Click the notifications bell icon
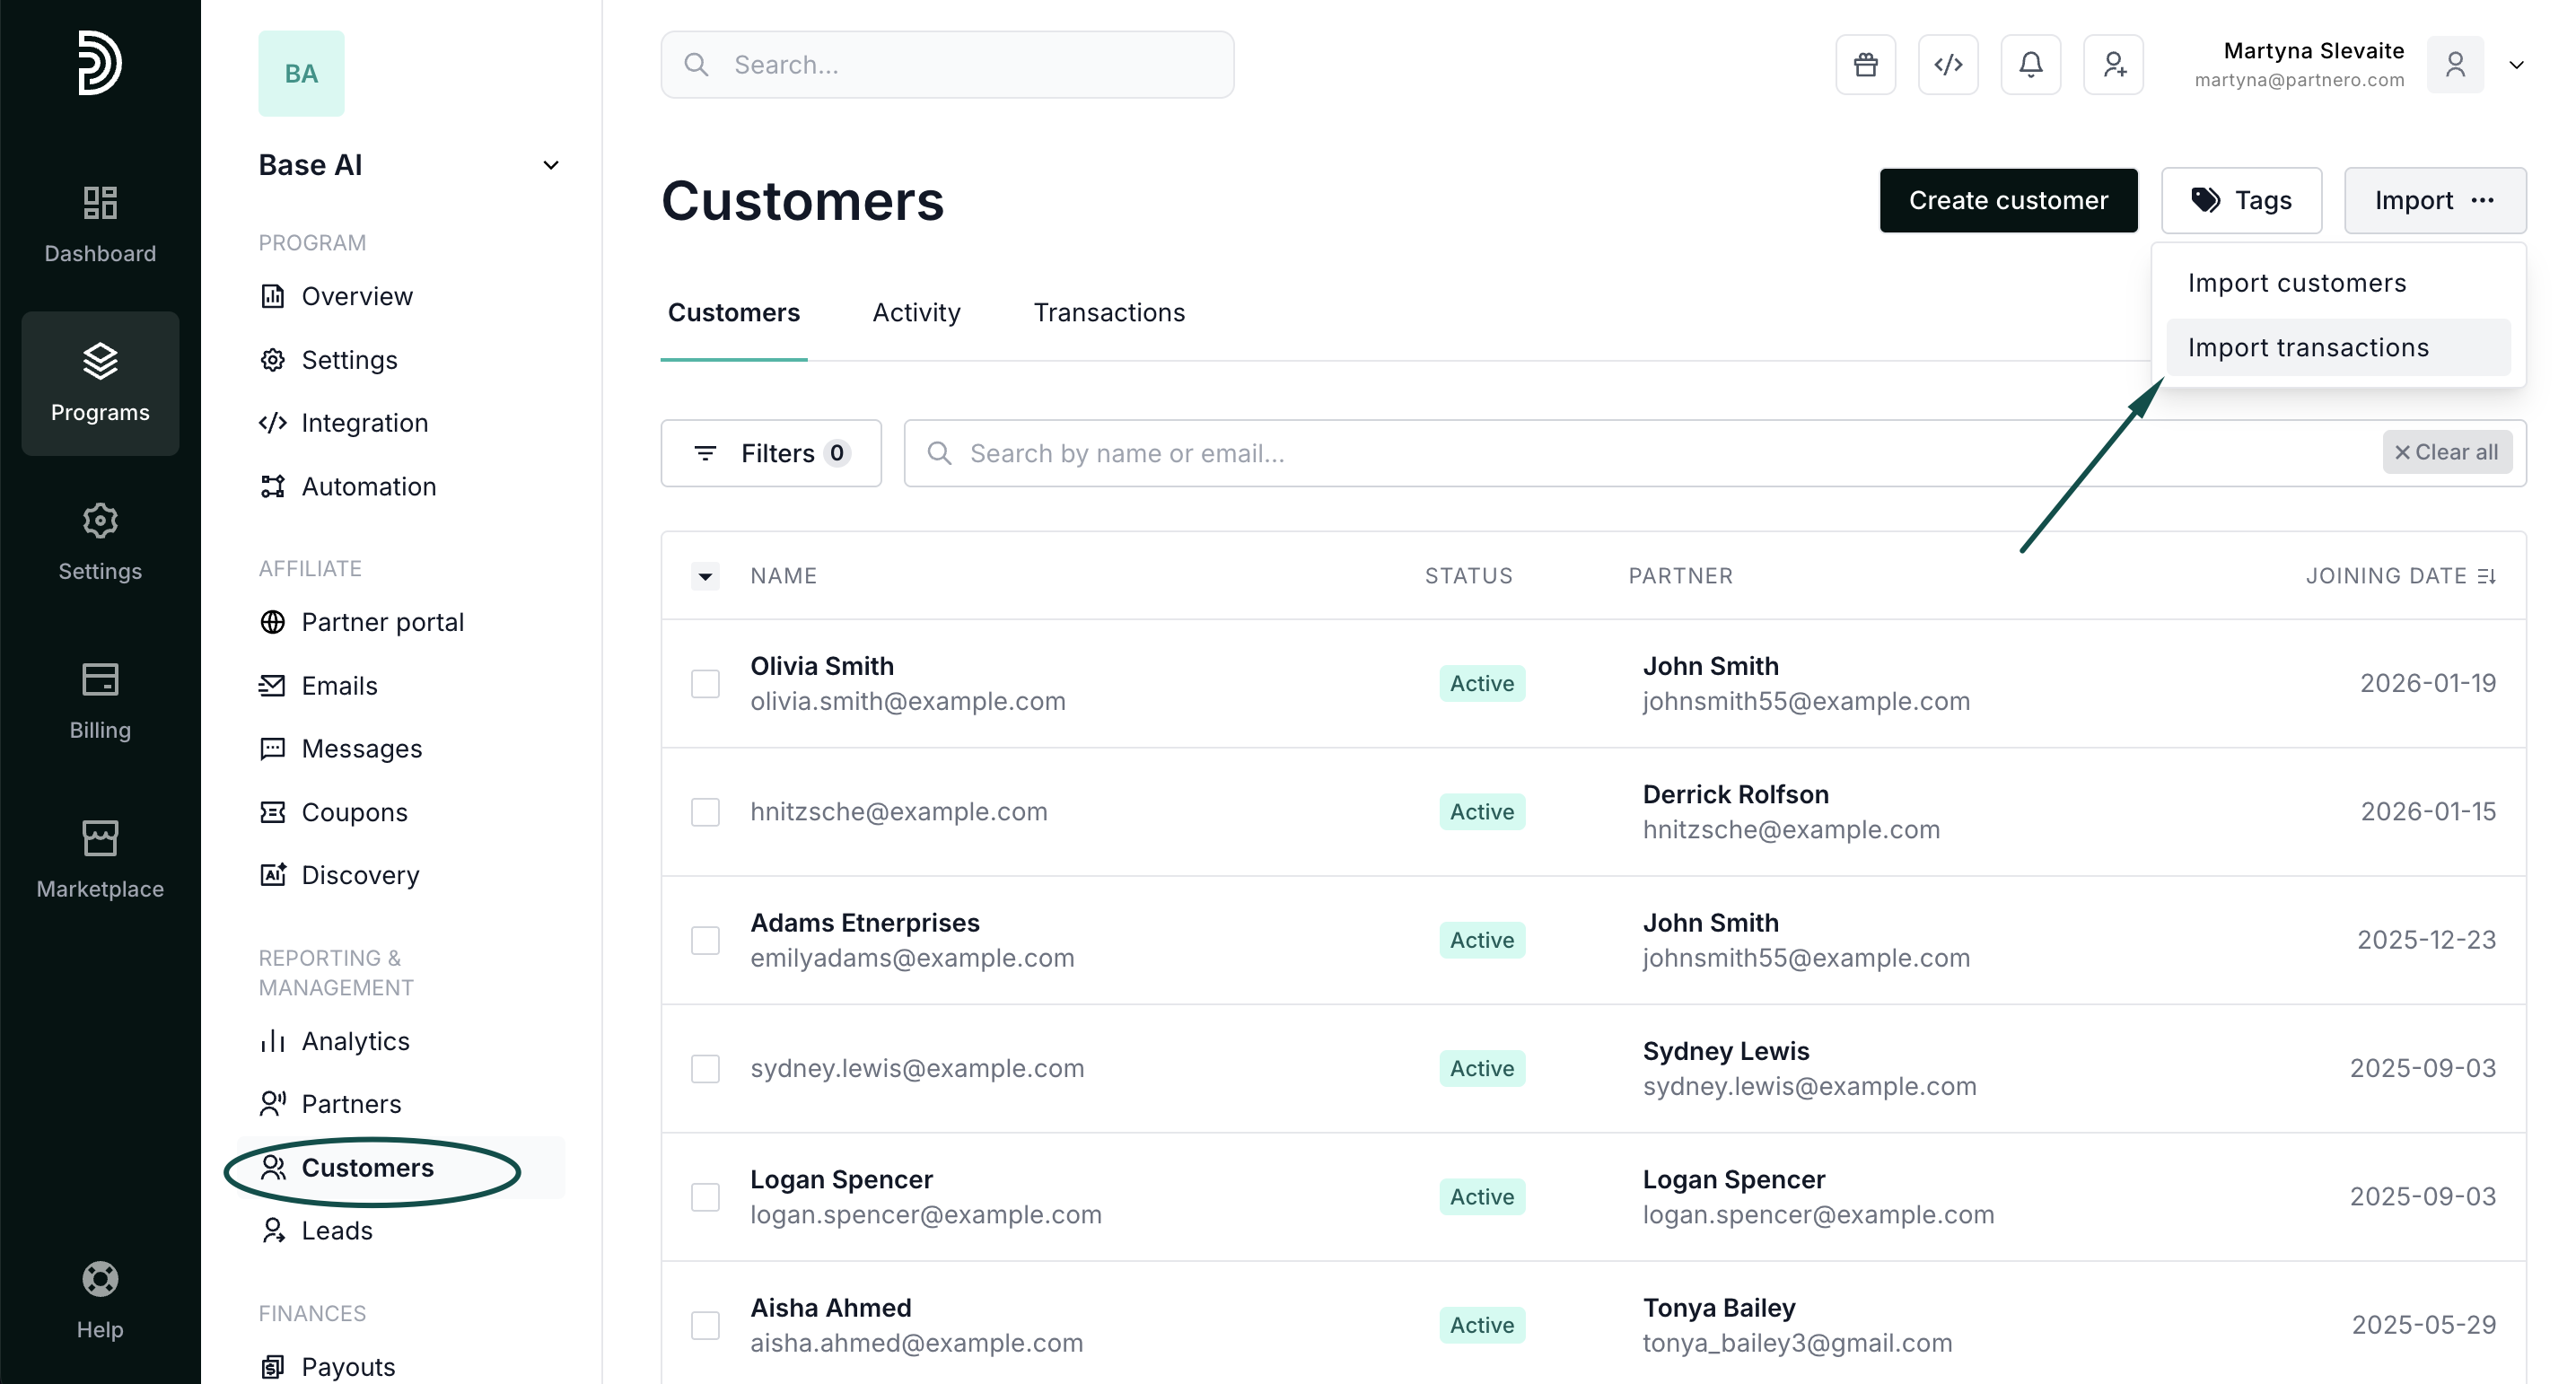This screenshot has width=2576, height=1384. click(2030, 65)
